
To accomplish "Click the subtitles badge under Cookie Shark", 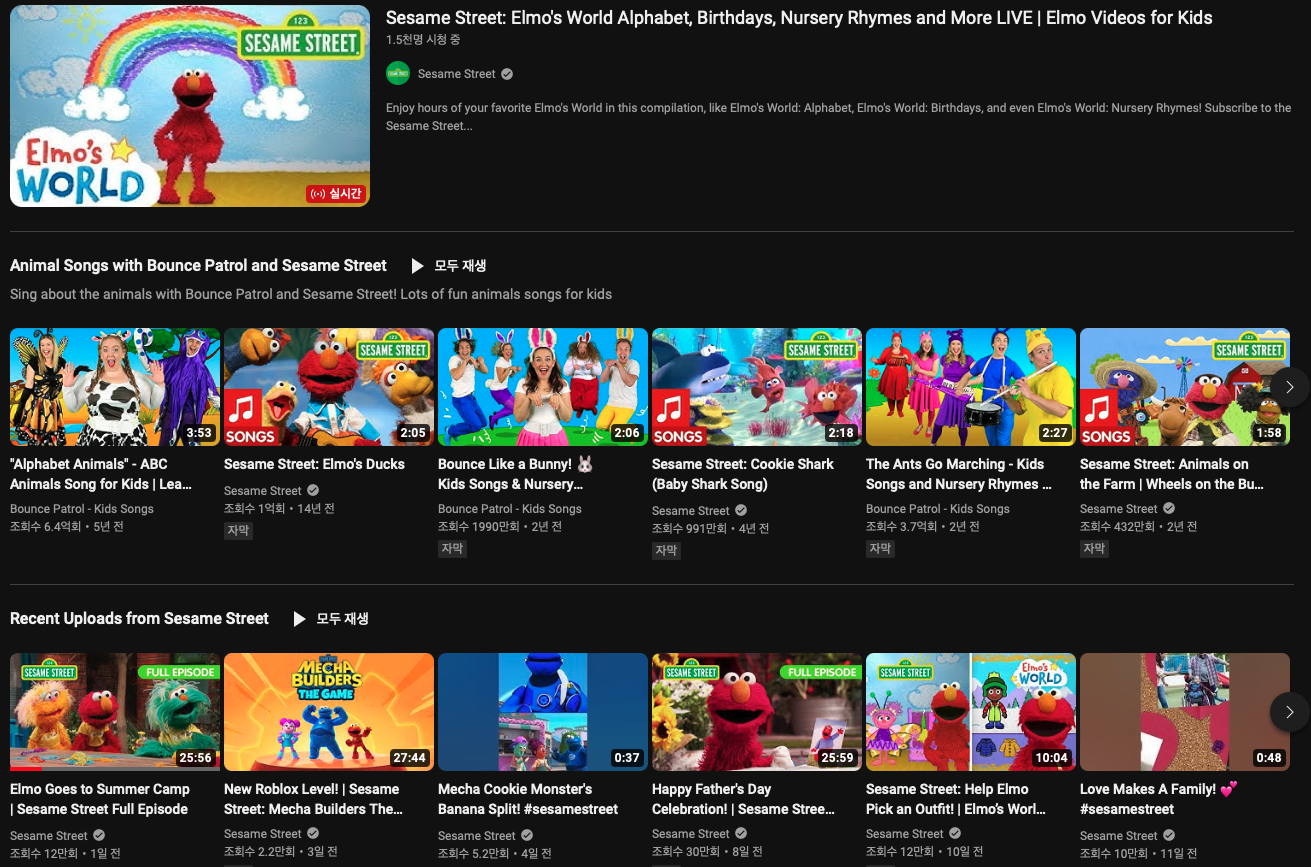I will [666, 551].
